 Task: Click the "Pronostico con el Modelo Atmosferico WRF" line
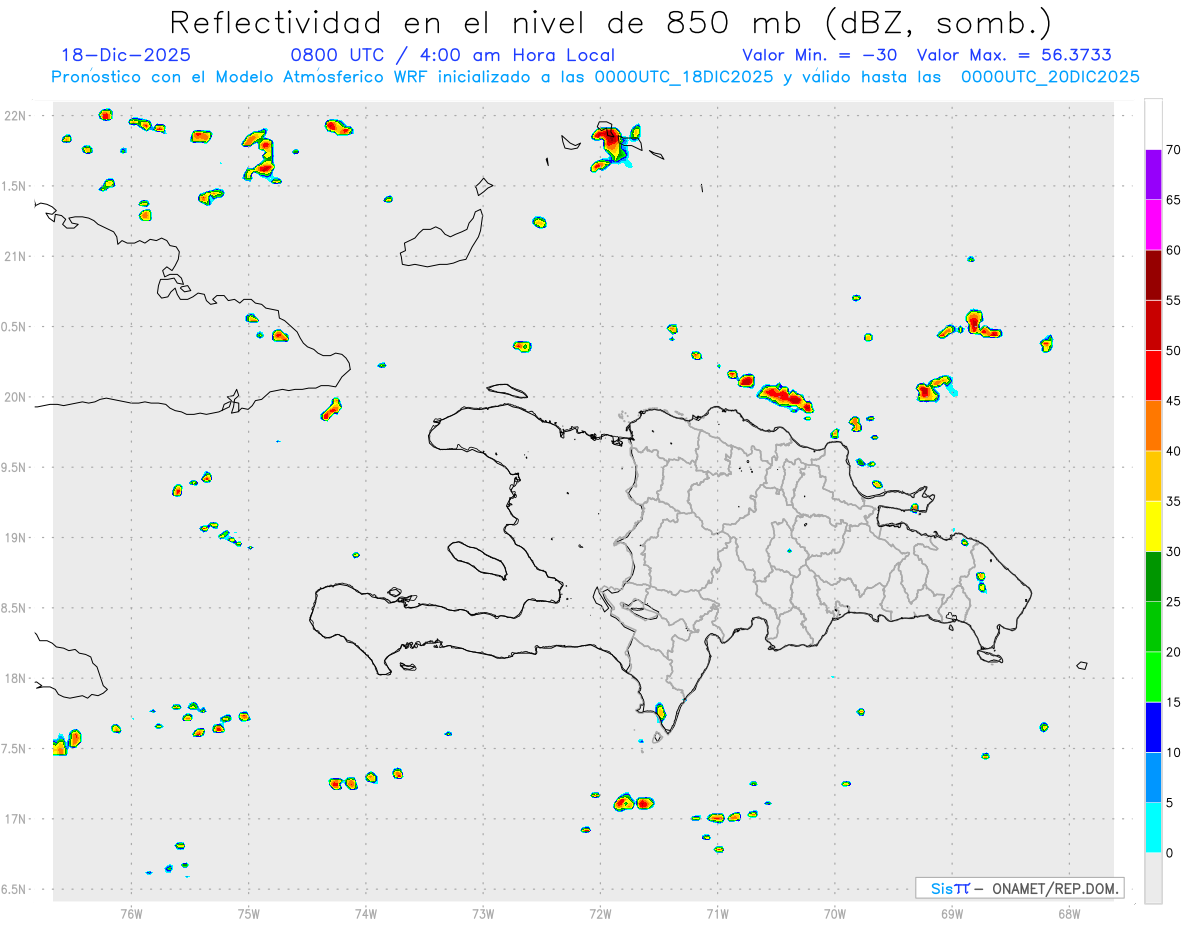(595, 76)
